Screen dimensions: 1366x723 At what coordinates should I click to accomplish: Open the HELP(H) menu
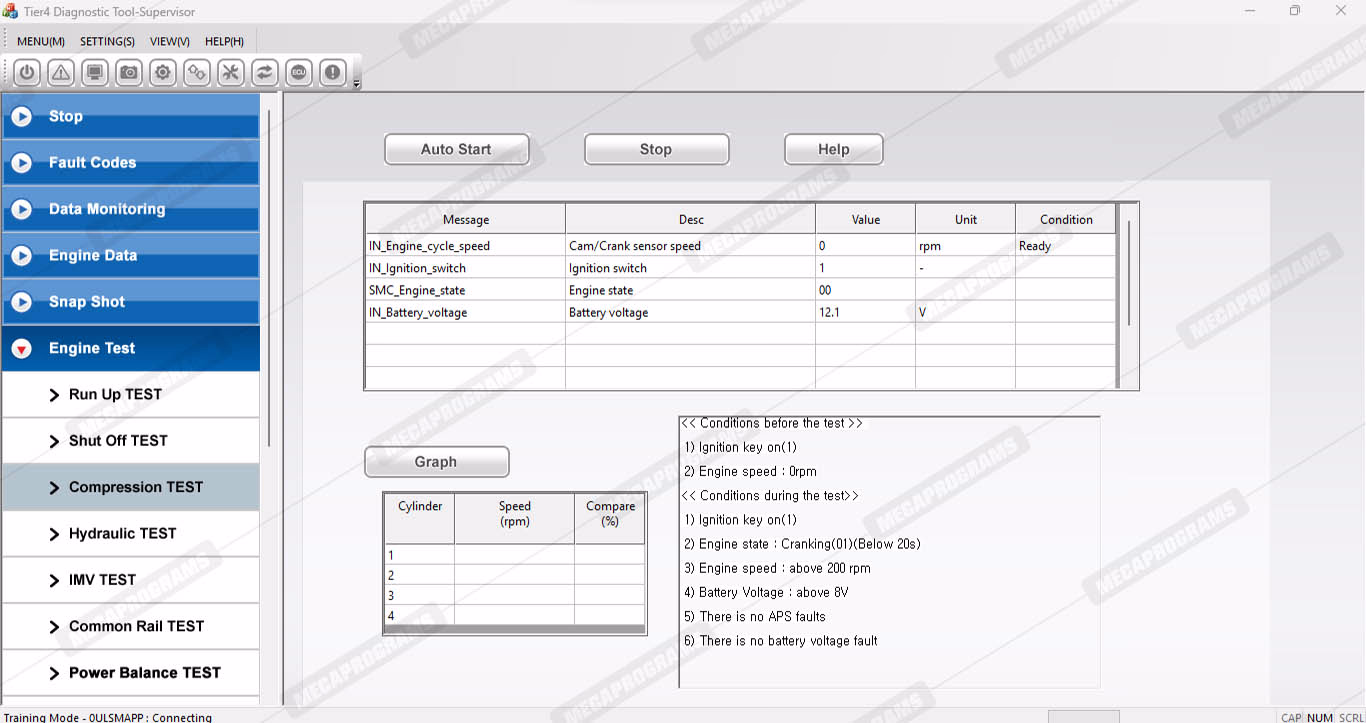[x=224, y=41]
